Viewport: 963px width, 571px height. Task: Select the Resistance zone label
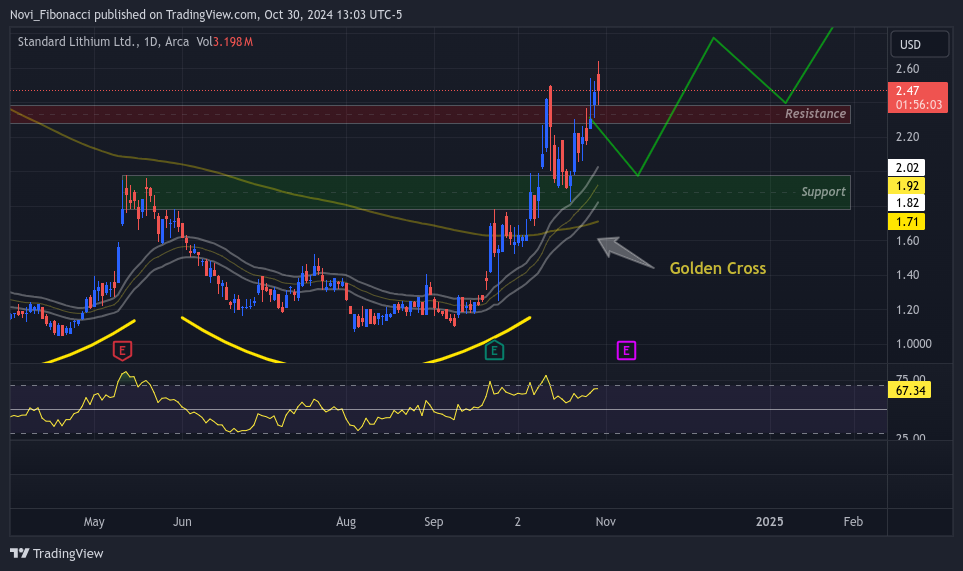(815, 114)
